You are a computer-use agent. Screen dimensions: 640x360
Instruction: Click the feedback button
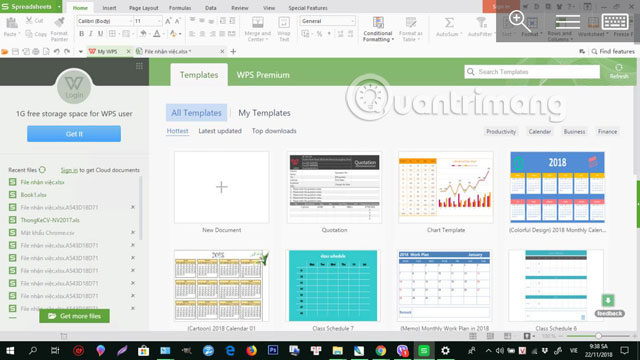coord(609,313)
